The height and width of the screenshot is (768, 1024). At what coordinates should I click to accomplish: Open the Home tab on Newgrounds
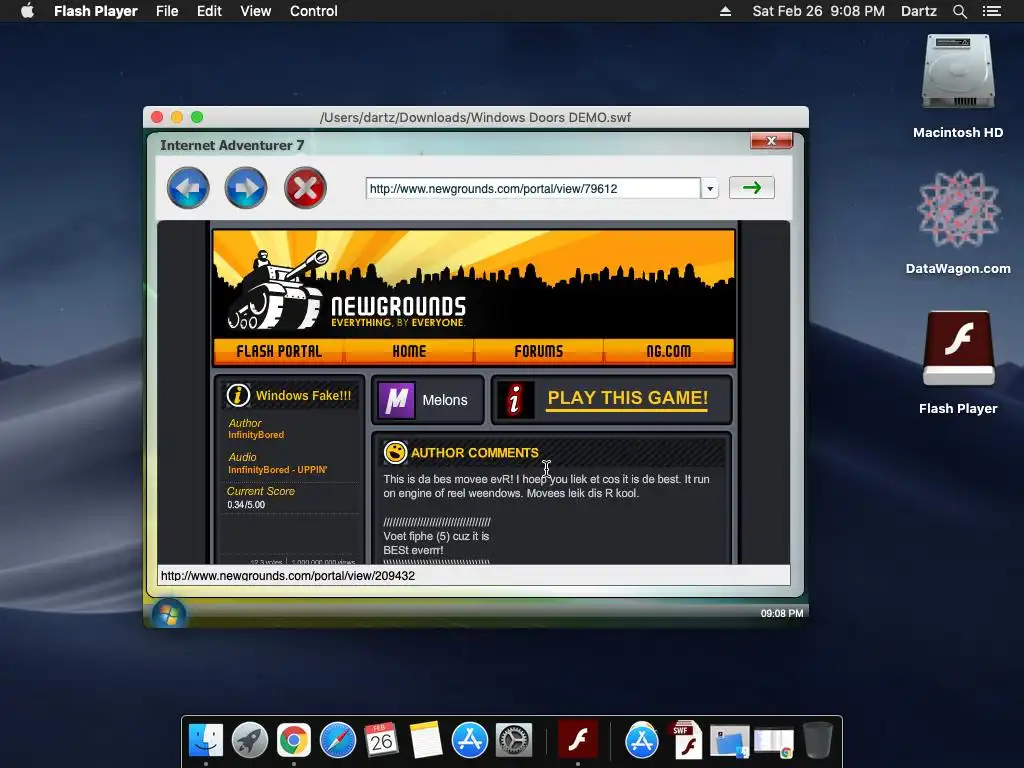click(409, 351)
